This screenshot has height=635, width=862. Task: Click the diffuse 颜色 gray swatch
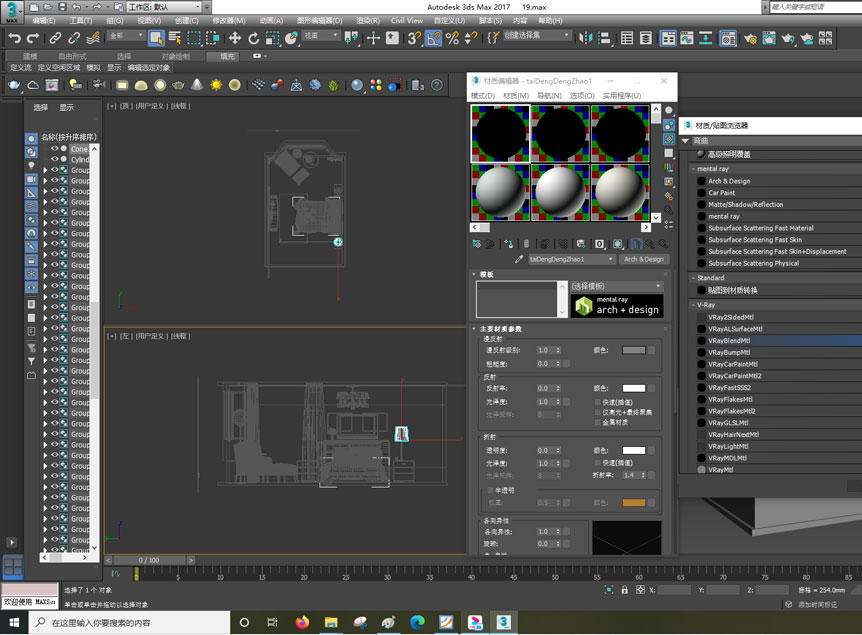(x=633, y=350)
